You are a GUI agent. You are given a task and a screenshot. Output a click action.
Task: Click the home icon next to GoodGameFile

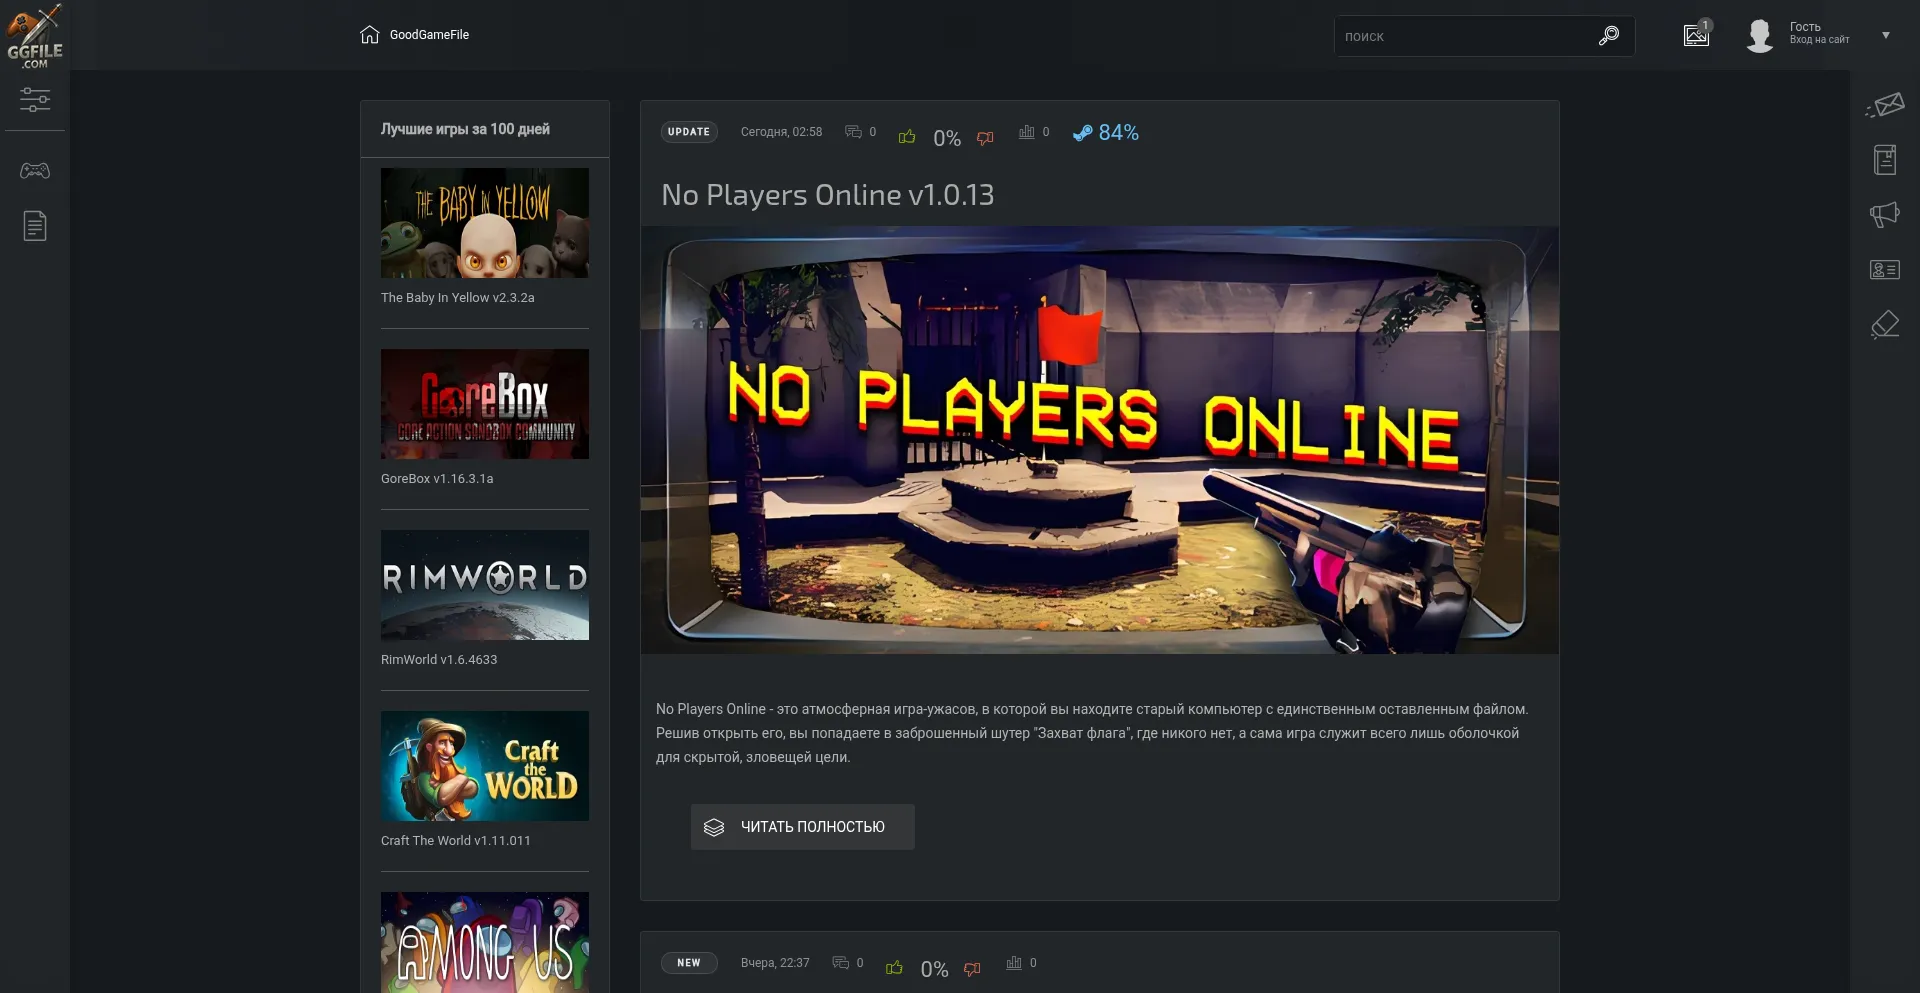[370, 35]
